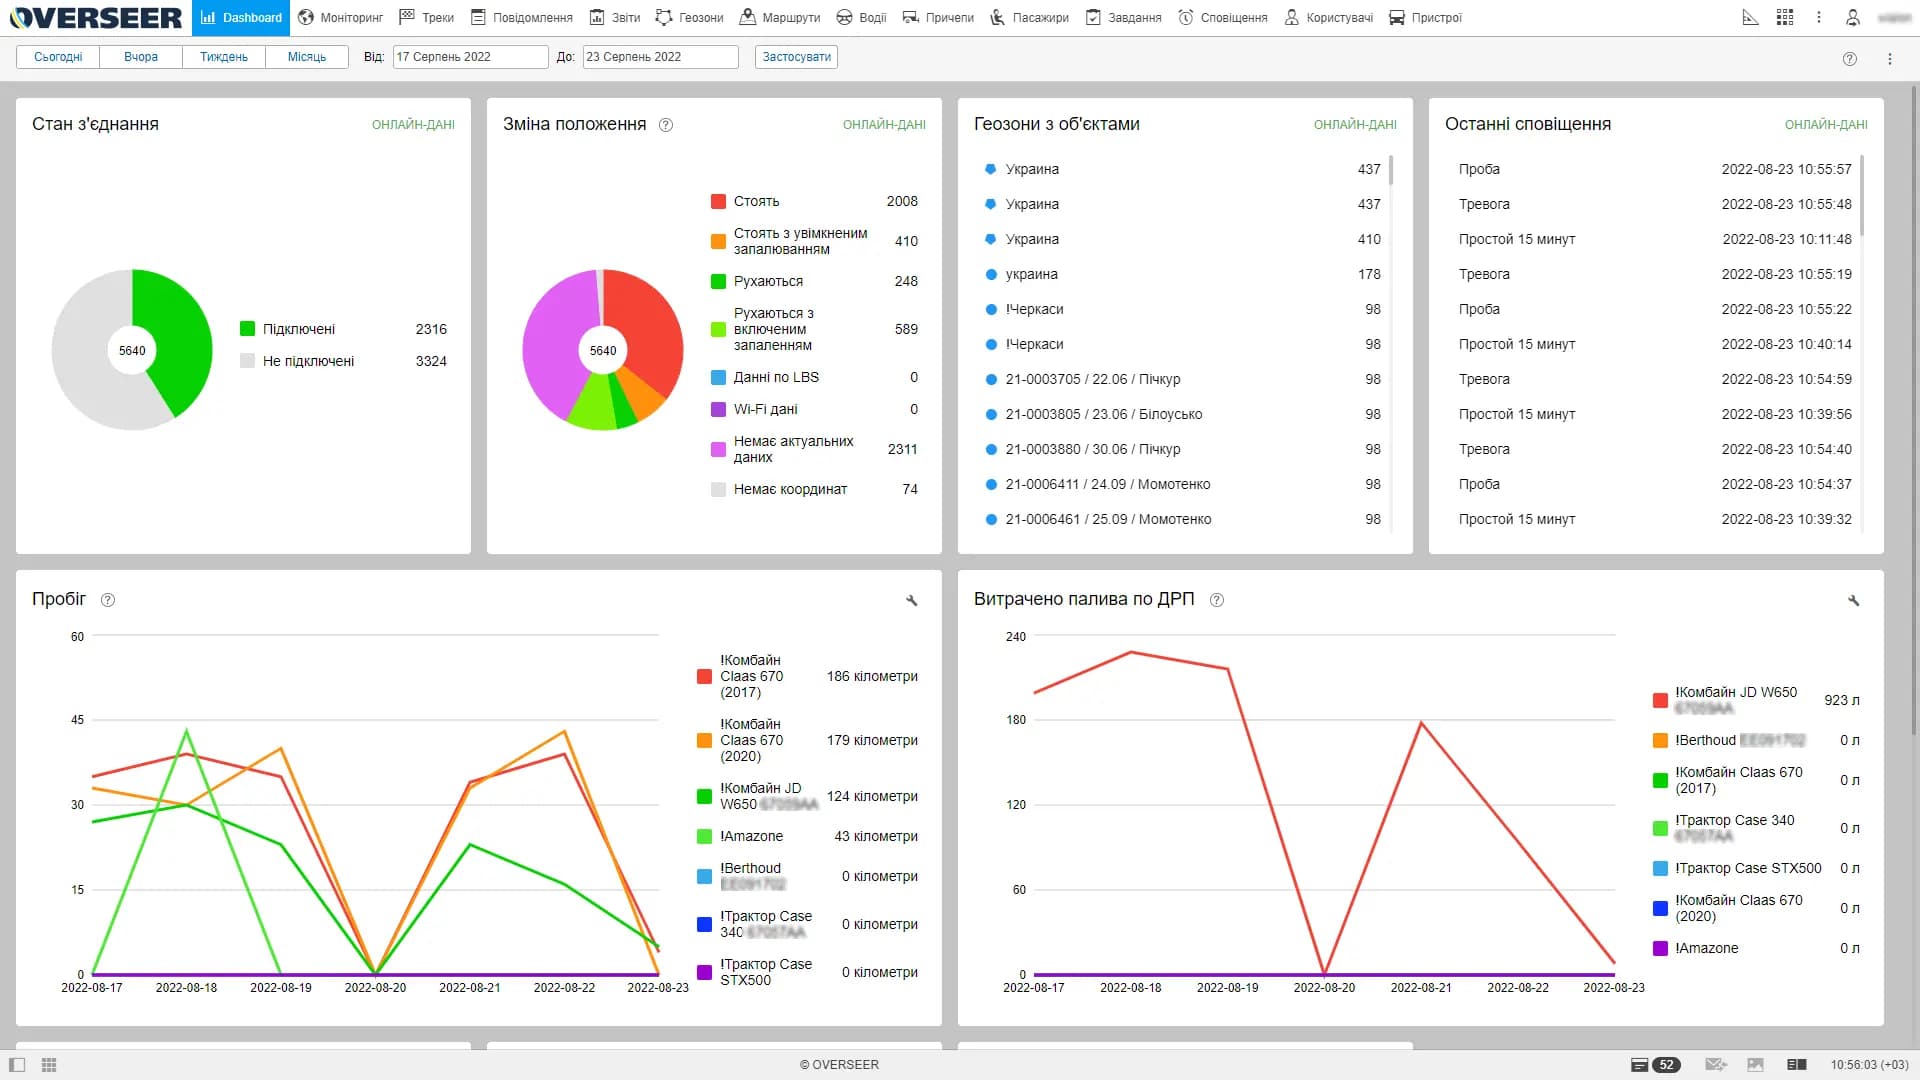Click the Від start date field
1920x1080 pixels.
point(470,57)
